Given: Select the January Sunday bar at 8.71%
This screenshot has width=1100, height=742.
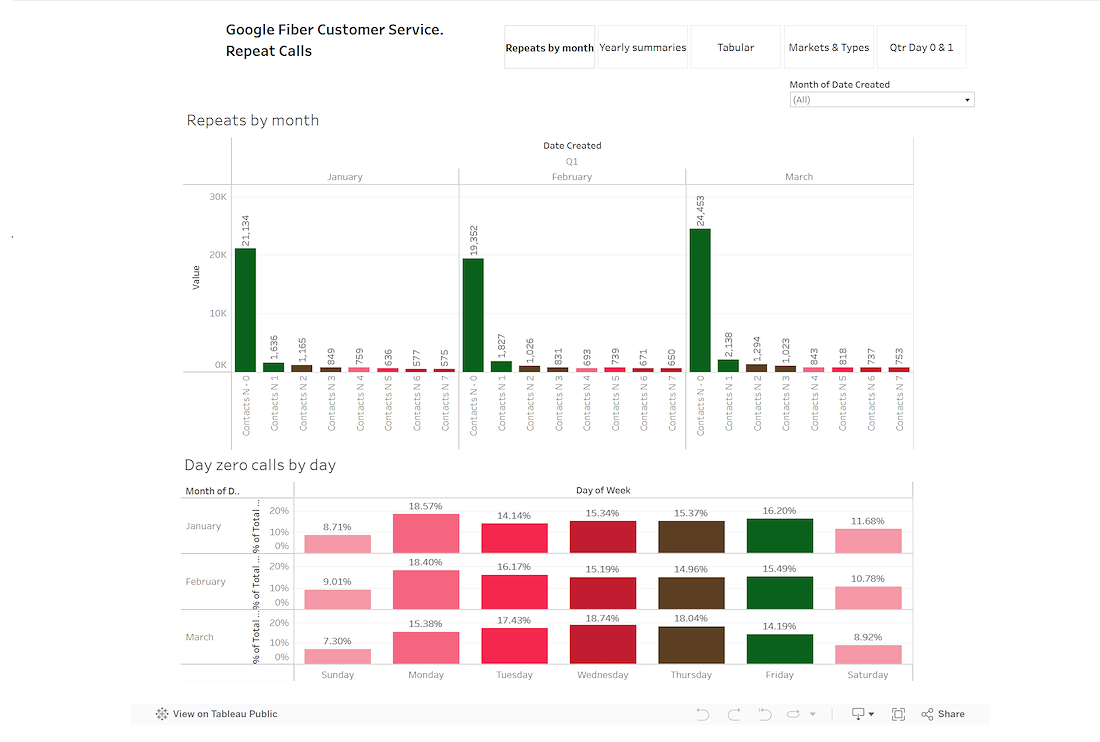Looking at the screenshot, I should pyautogui.click(x=337, y=544).
